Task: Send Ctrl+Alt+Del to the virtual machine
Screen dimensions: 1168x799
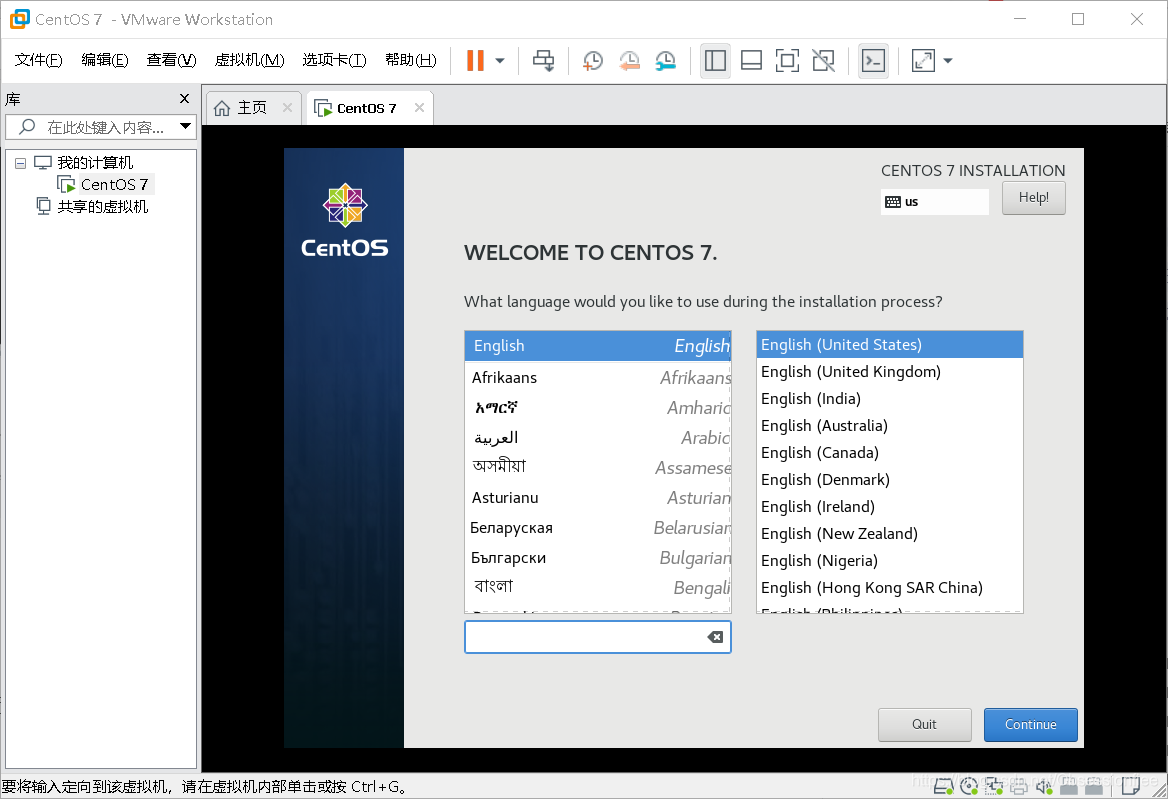Action: pos(543,60)
